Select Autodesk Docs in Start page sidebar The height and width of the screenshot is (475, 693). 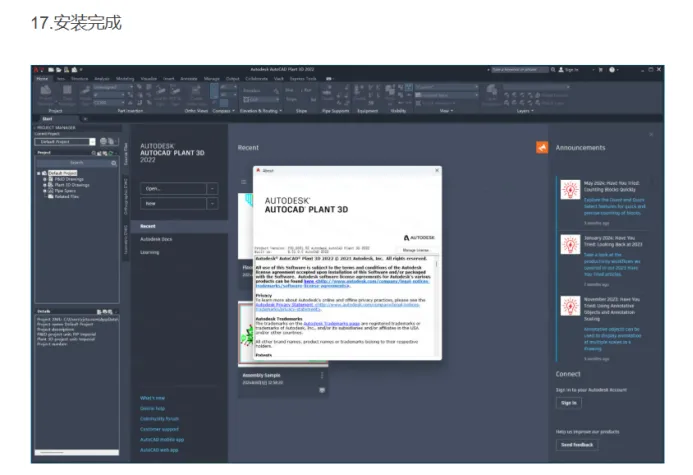pos(156,239)
